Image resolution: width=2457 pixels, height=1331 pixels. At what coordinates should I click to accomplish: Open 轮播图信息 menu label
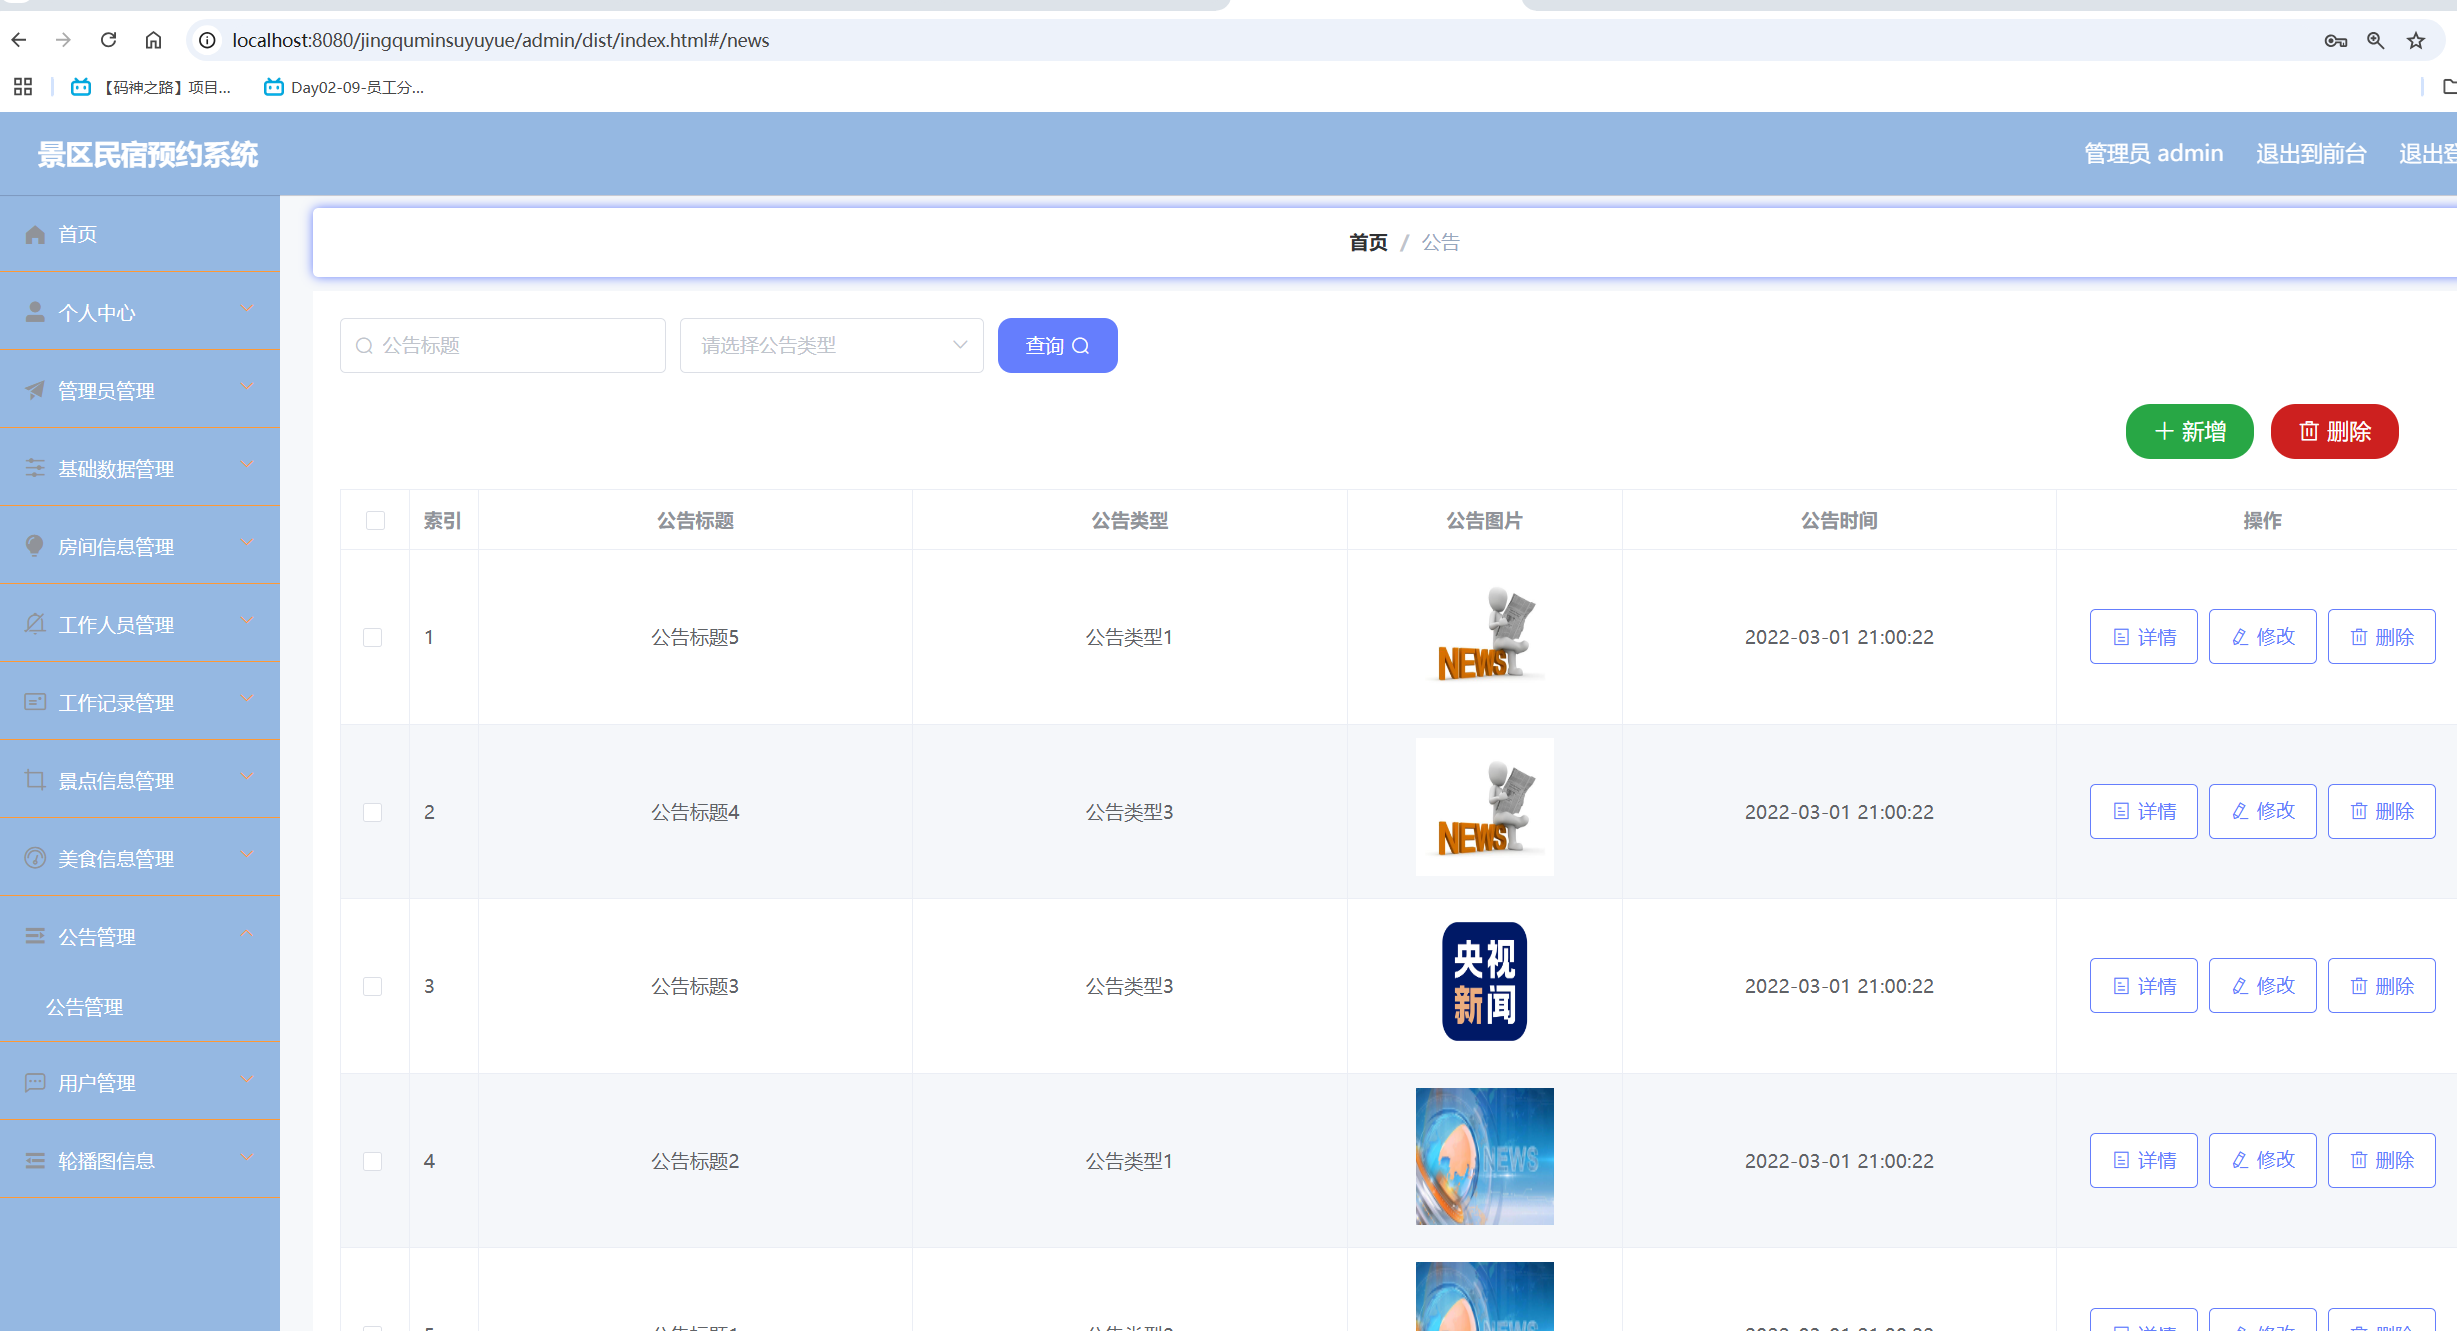(106, 1161)
